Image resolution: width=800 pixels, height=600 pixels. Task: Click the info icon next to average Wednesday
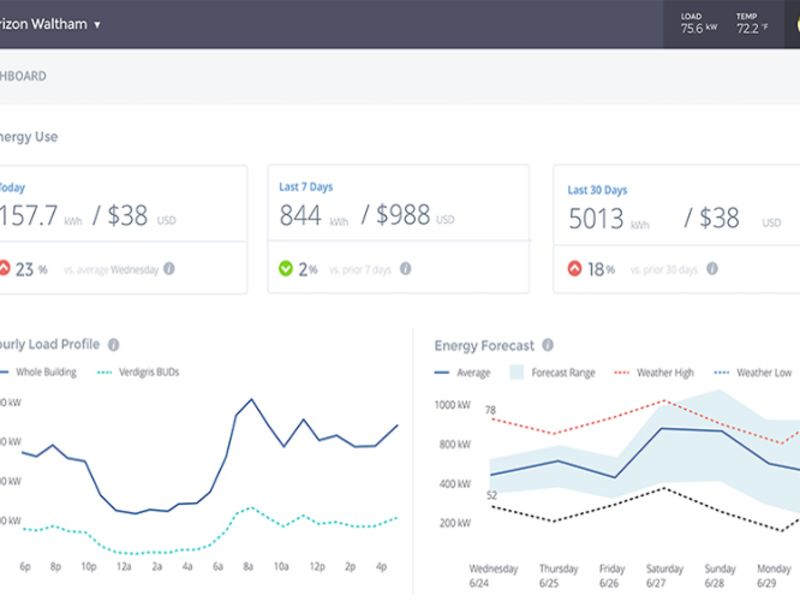(169, 268)
